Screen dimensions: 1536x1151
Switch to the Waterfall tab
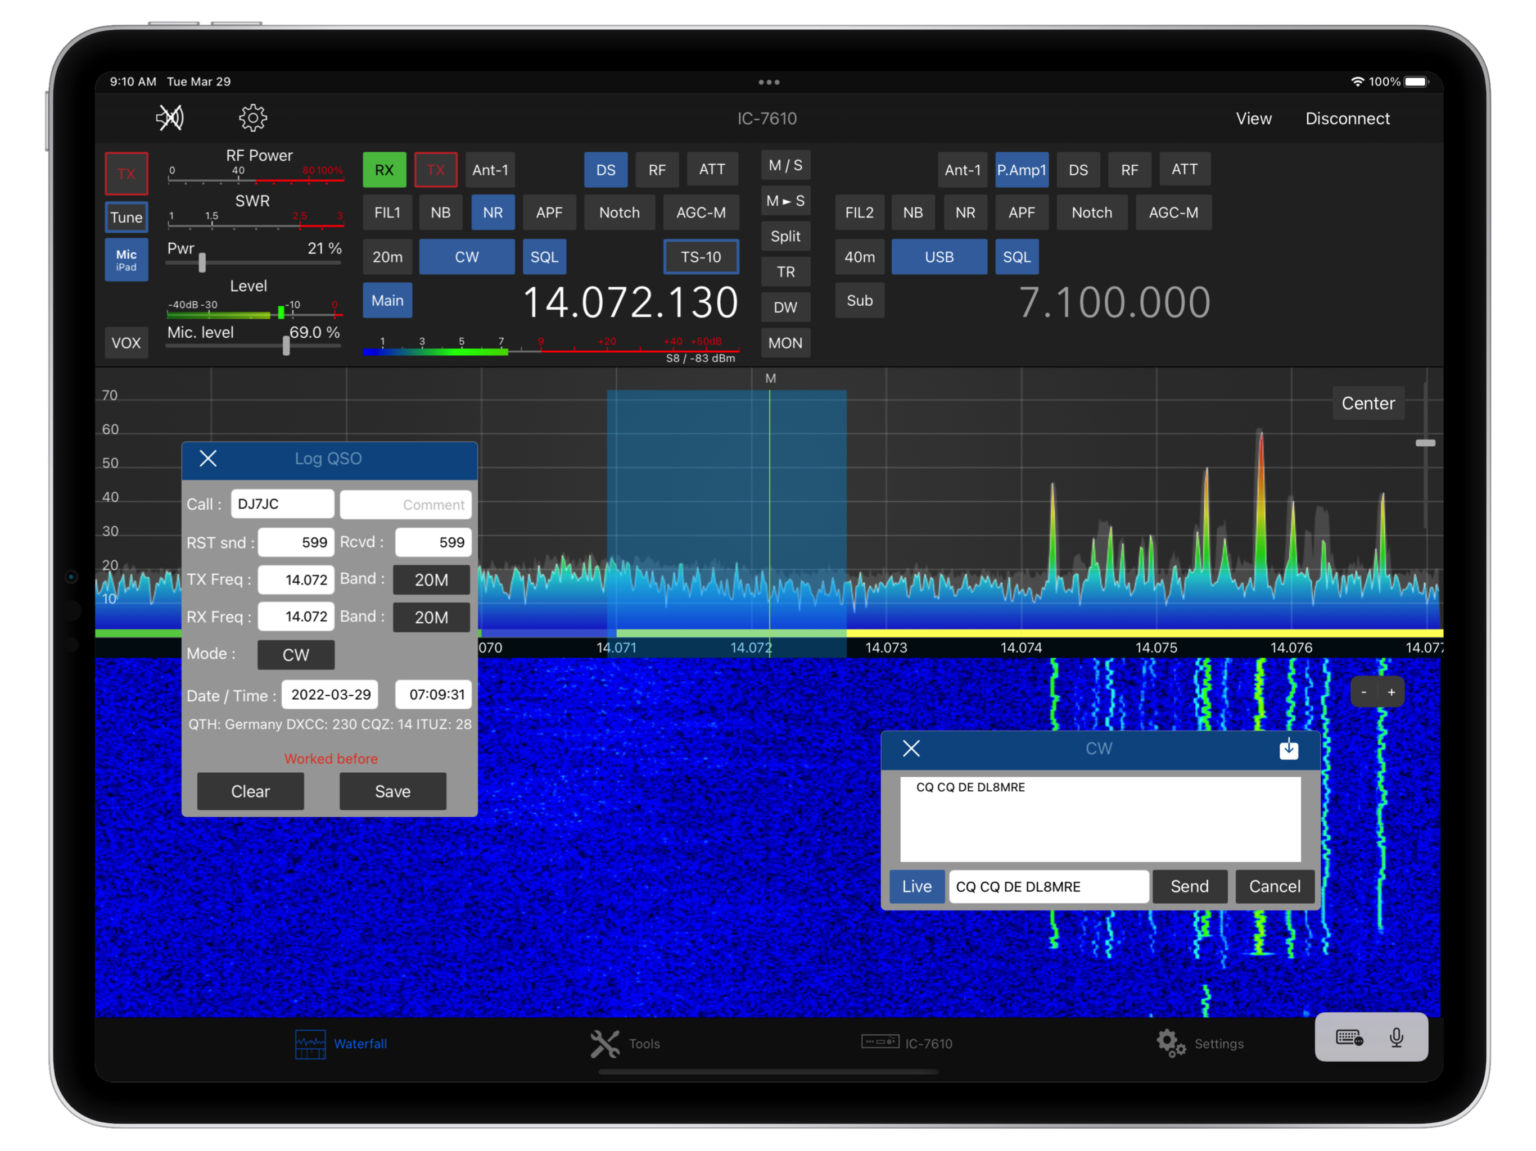pyautogui.click(x=342, y=1043)
